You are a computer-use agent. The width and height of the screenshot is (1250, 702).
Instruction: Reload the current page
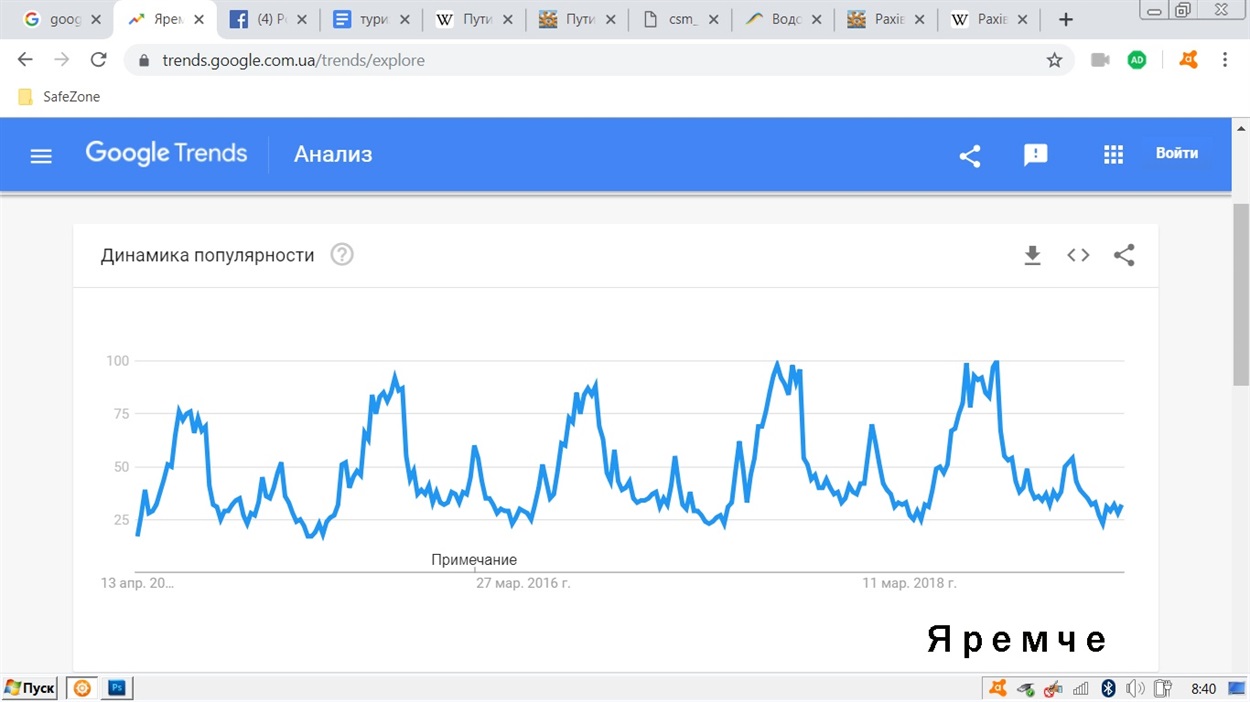98,60
